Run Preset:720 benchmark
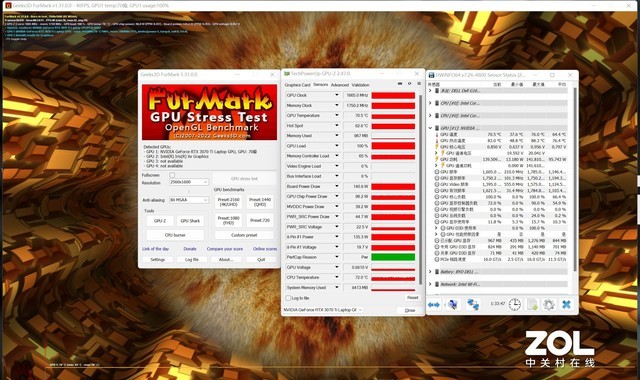Viewport: 640px width, 380px height. coord(260,220)
